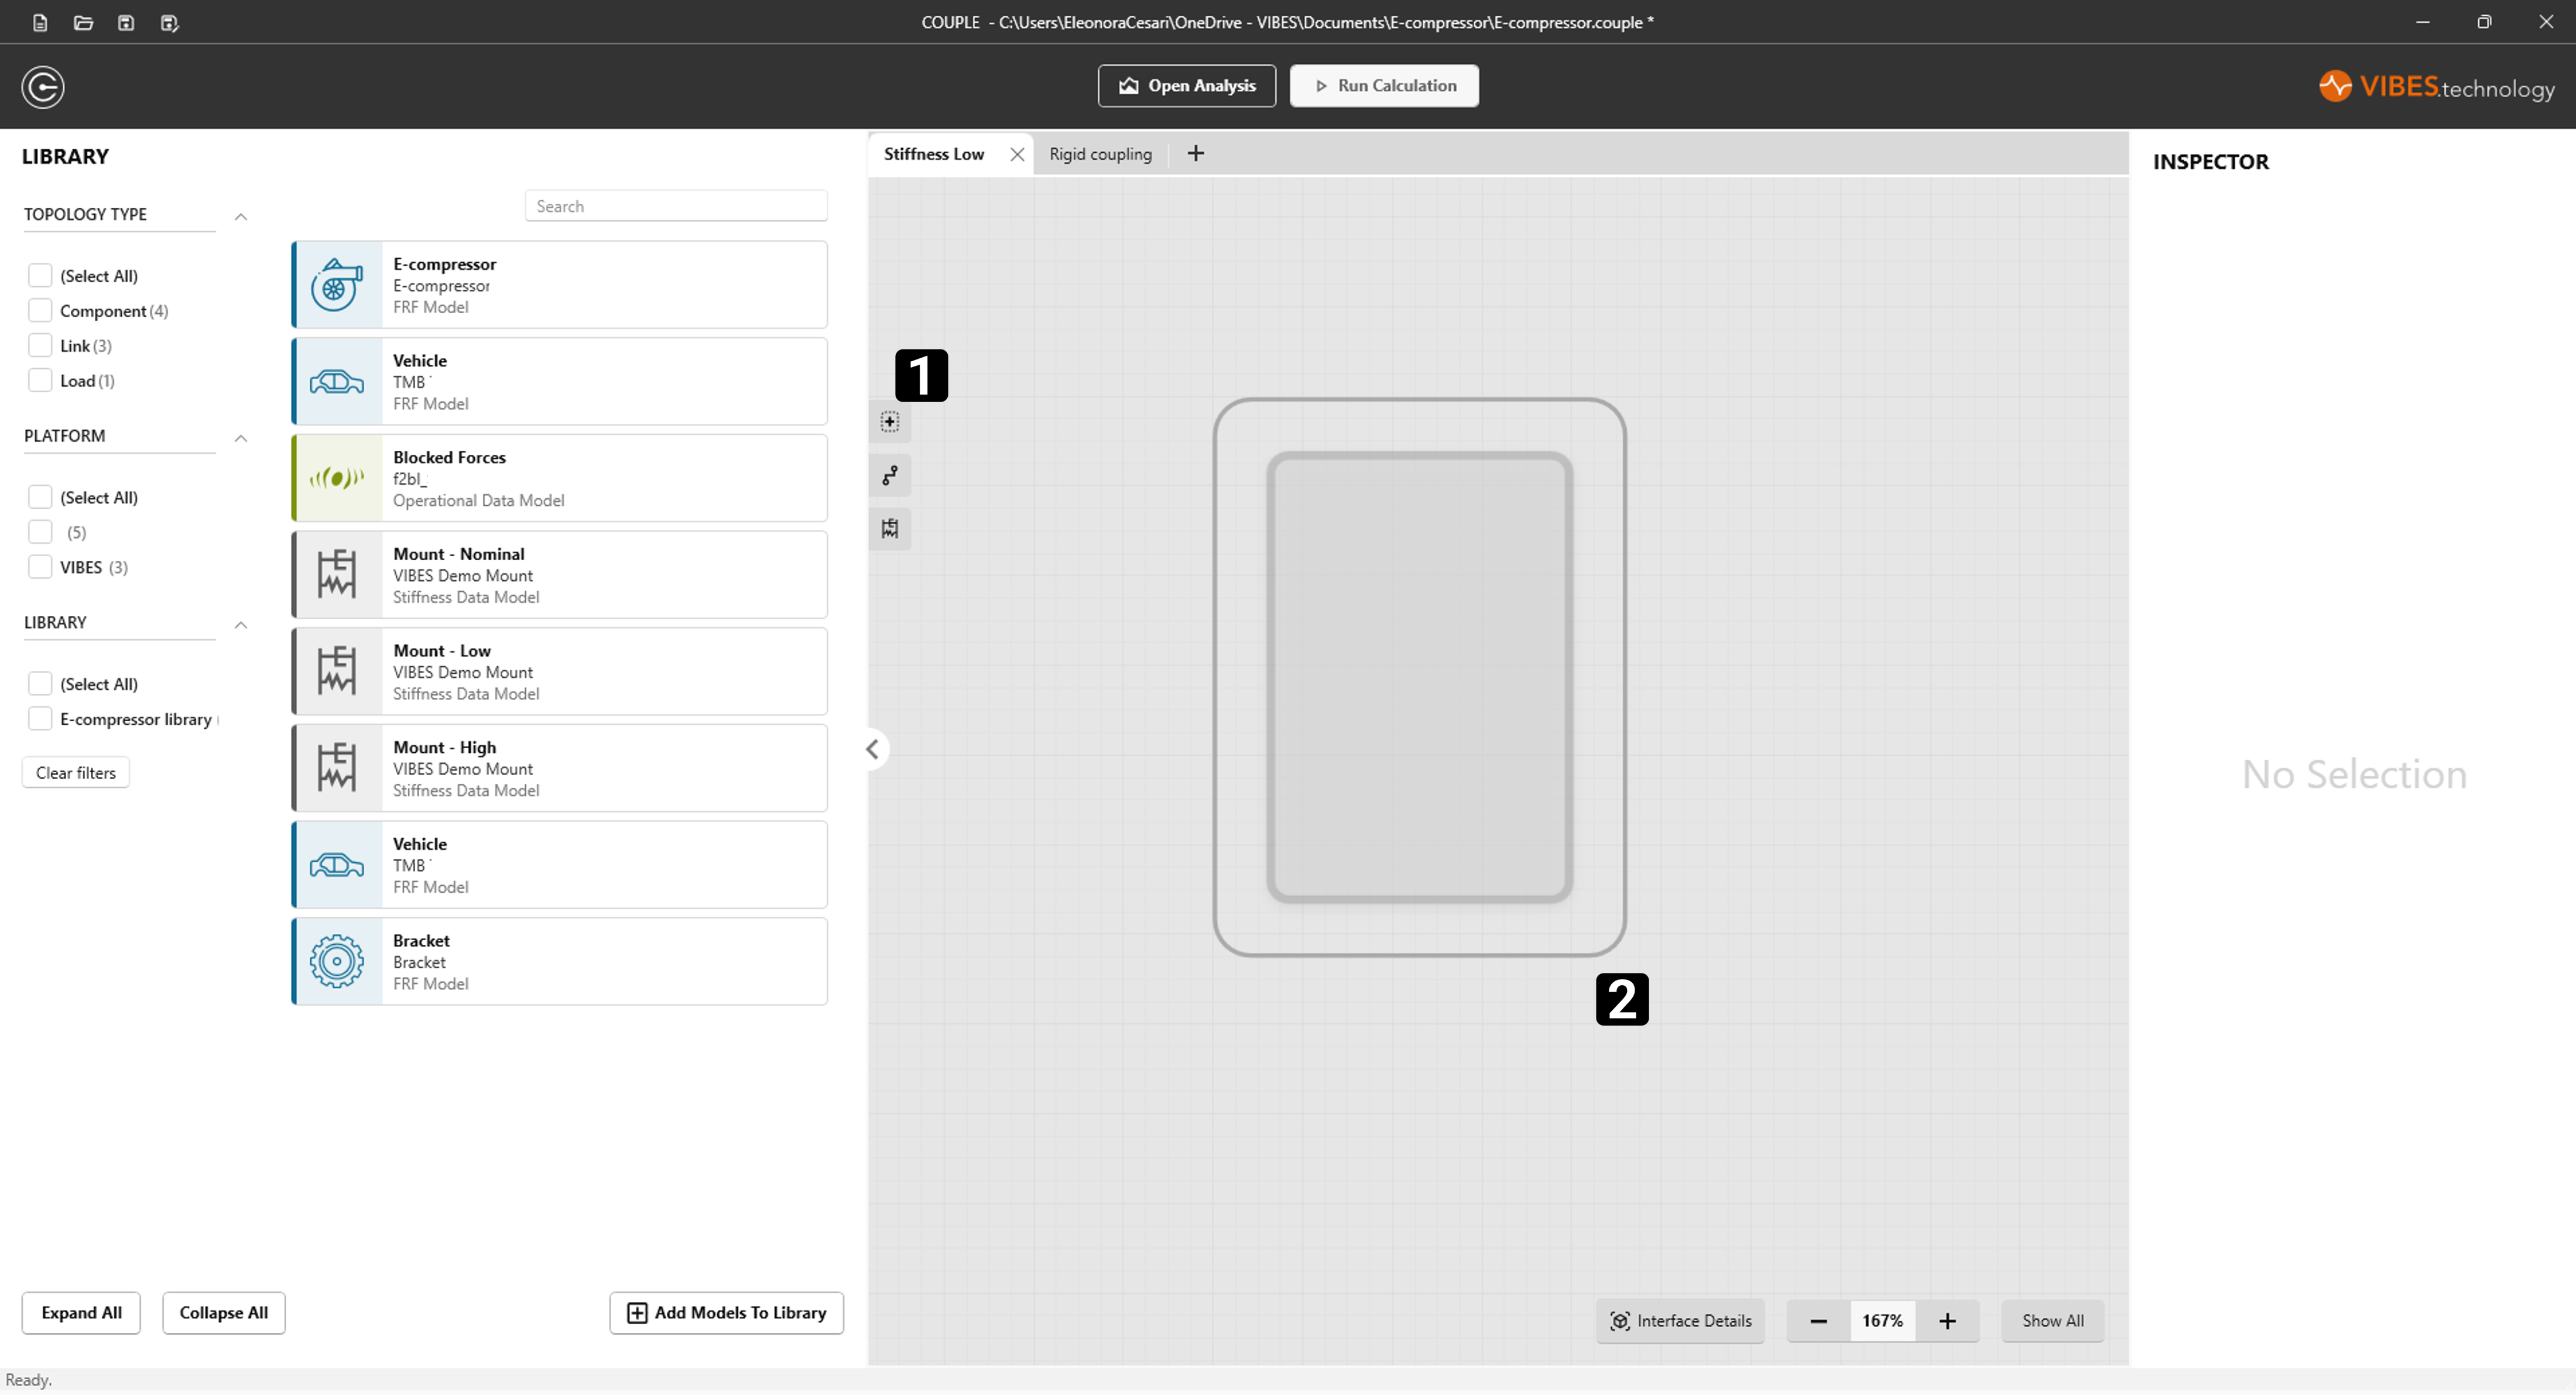This screenshot has height=1395, width=2576.
Task: Click the Mount - Low spring icon
Action: coord(337,671)
